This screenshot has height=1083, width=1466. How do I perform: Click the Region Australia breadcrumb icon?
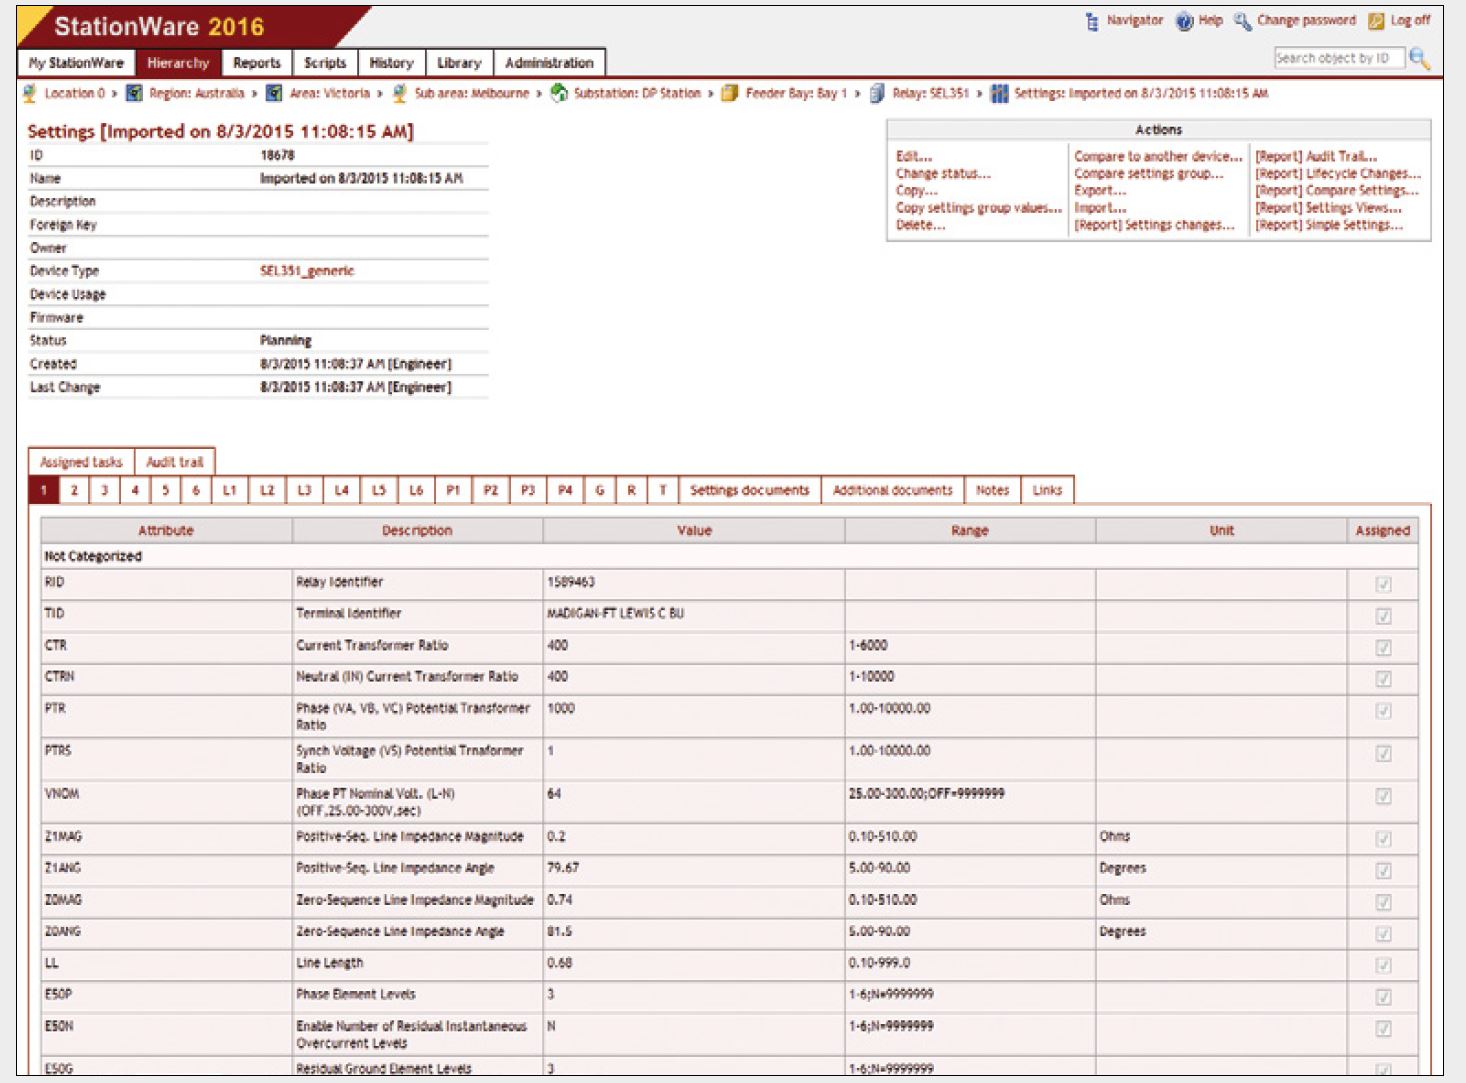click(134, 93)
